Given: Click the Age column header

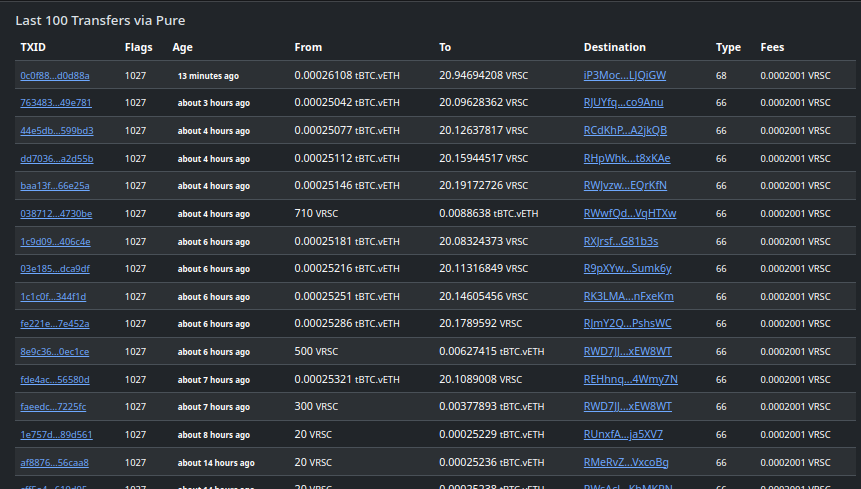Looking at the screenshot, I should pyautogui.click(x=182, y=47).
